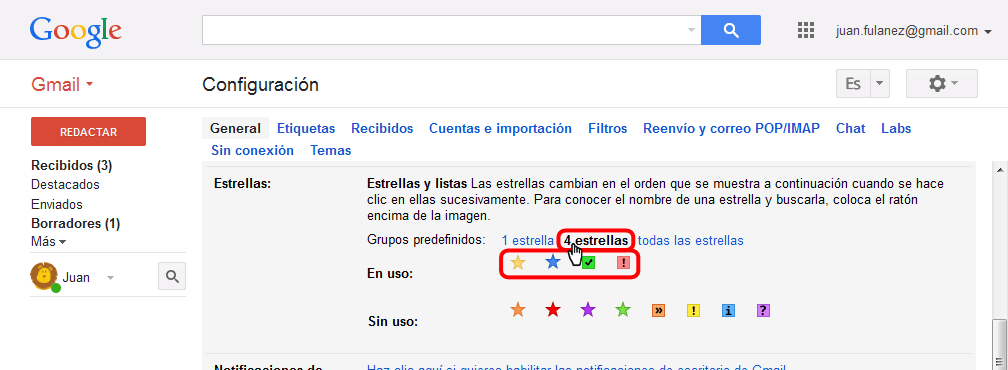1008x370 pixels.
Task: Open the Recibidos settings tab
Action: pos(382,128)
